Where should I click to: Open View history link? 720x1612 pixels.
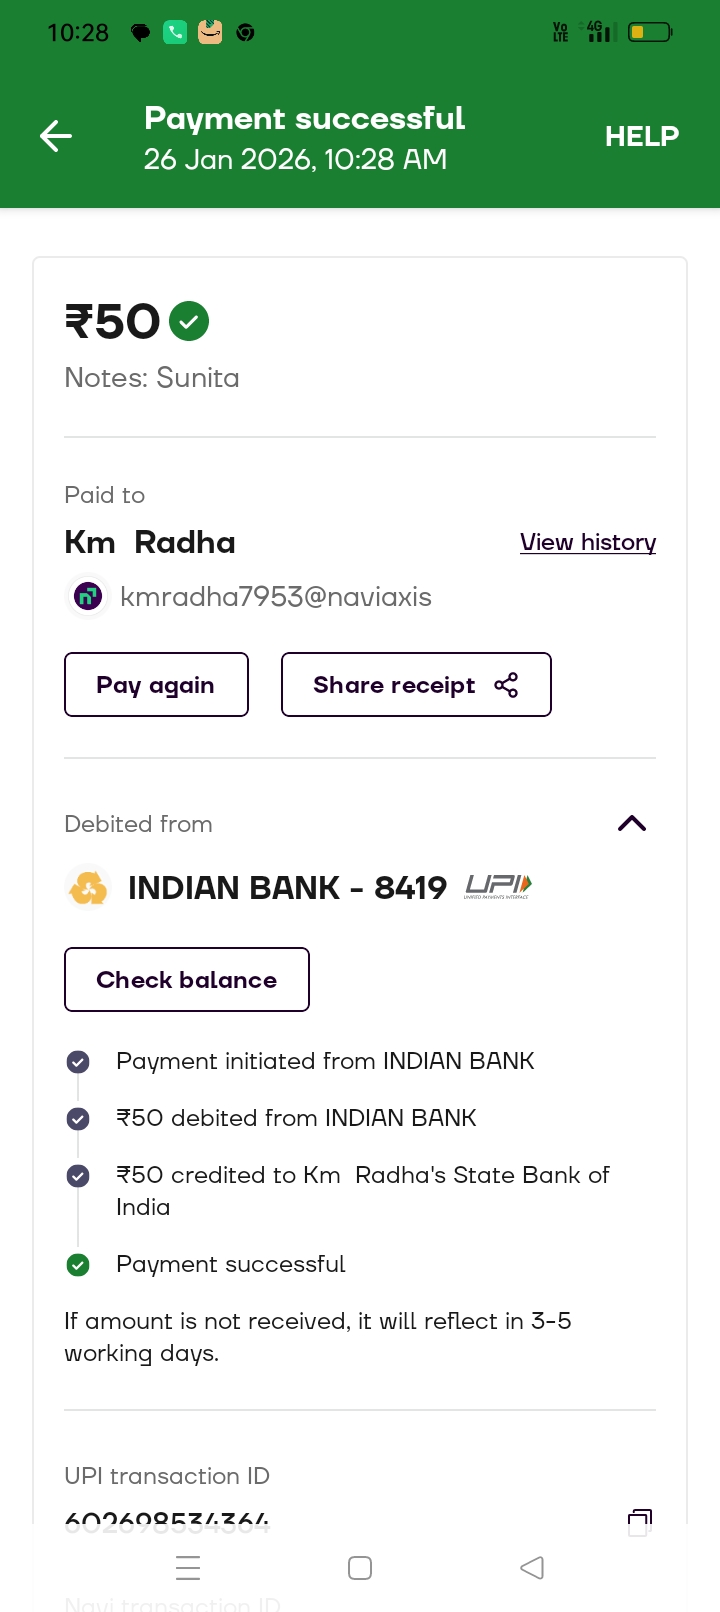tap(588, 542)
